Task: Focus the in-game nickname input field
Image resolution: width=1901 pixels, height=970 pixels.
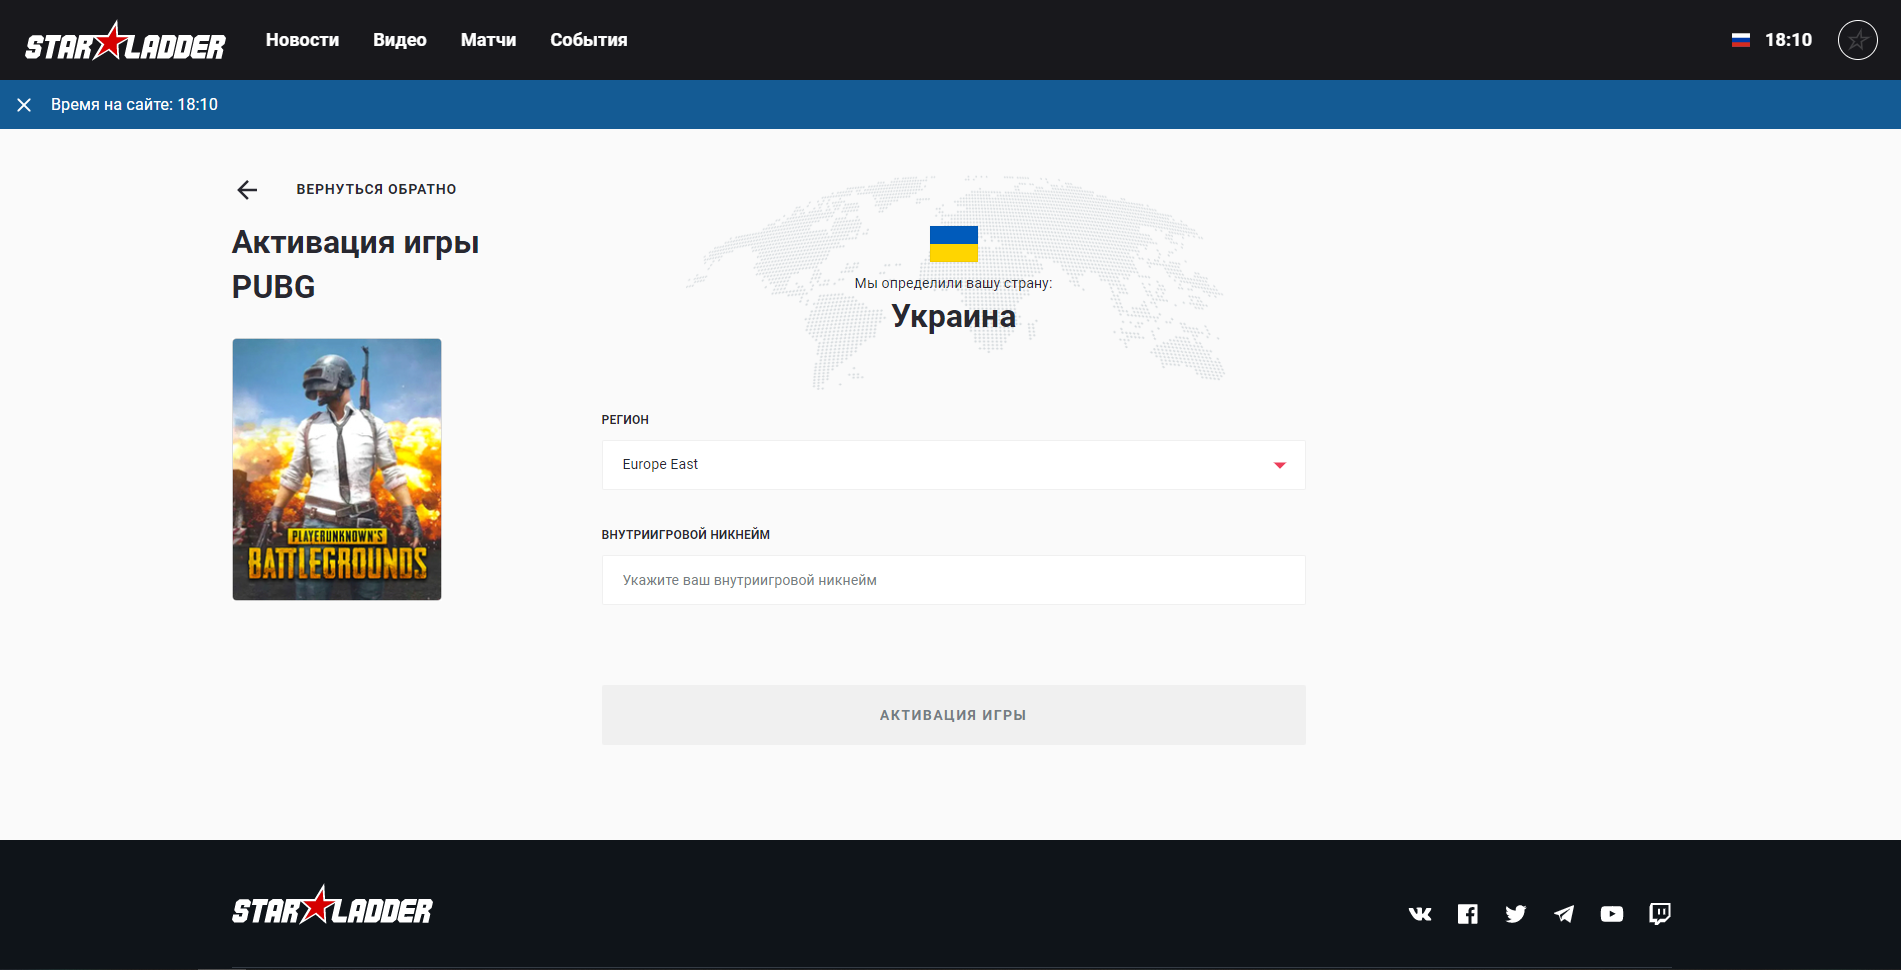Action: pos(953,580)
